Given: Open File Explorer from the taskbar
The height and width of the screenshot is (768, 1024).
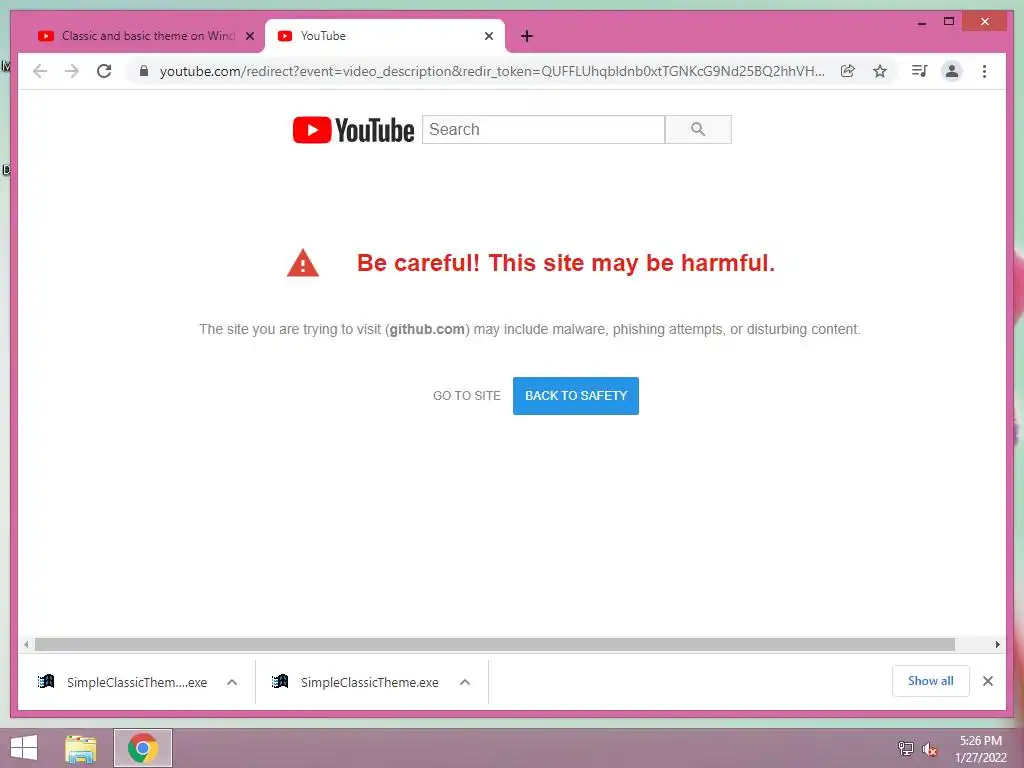Looking at the screenshot, I should click(81, 748).
